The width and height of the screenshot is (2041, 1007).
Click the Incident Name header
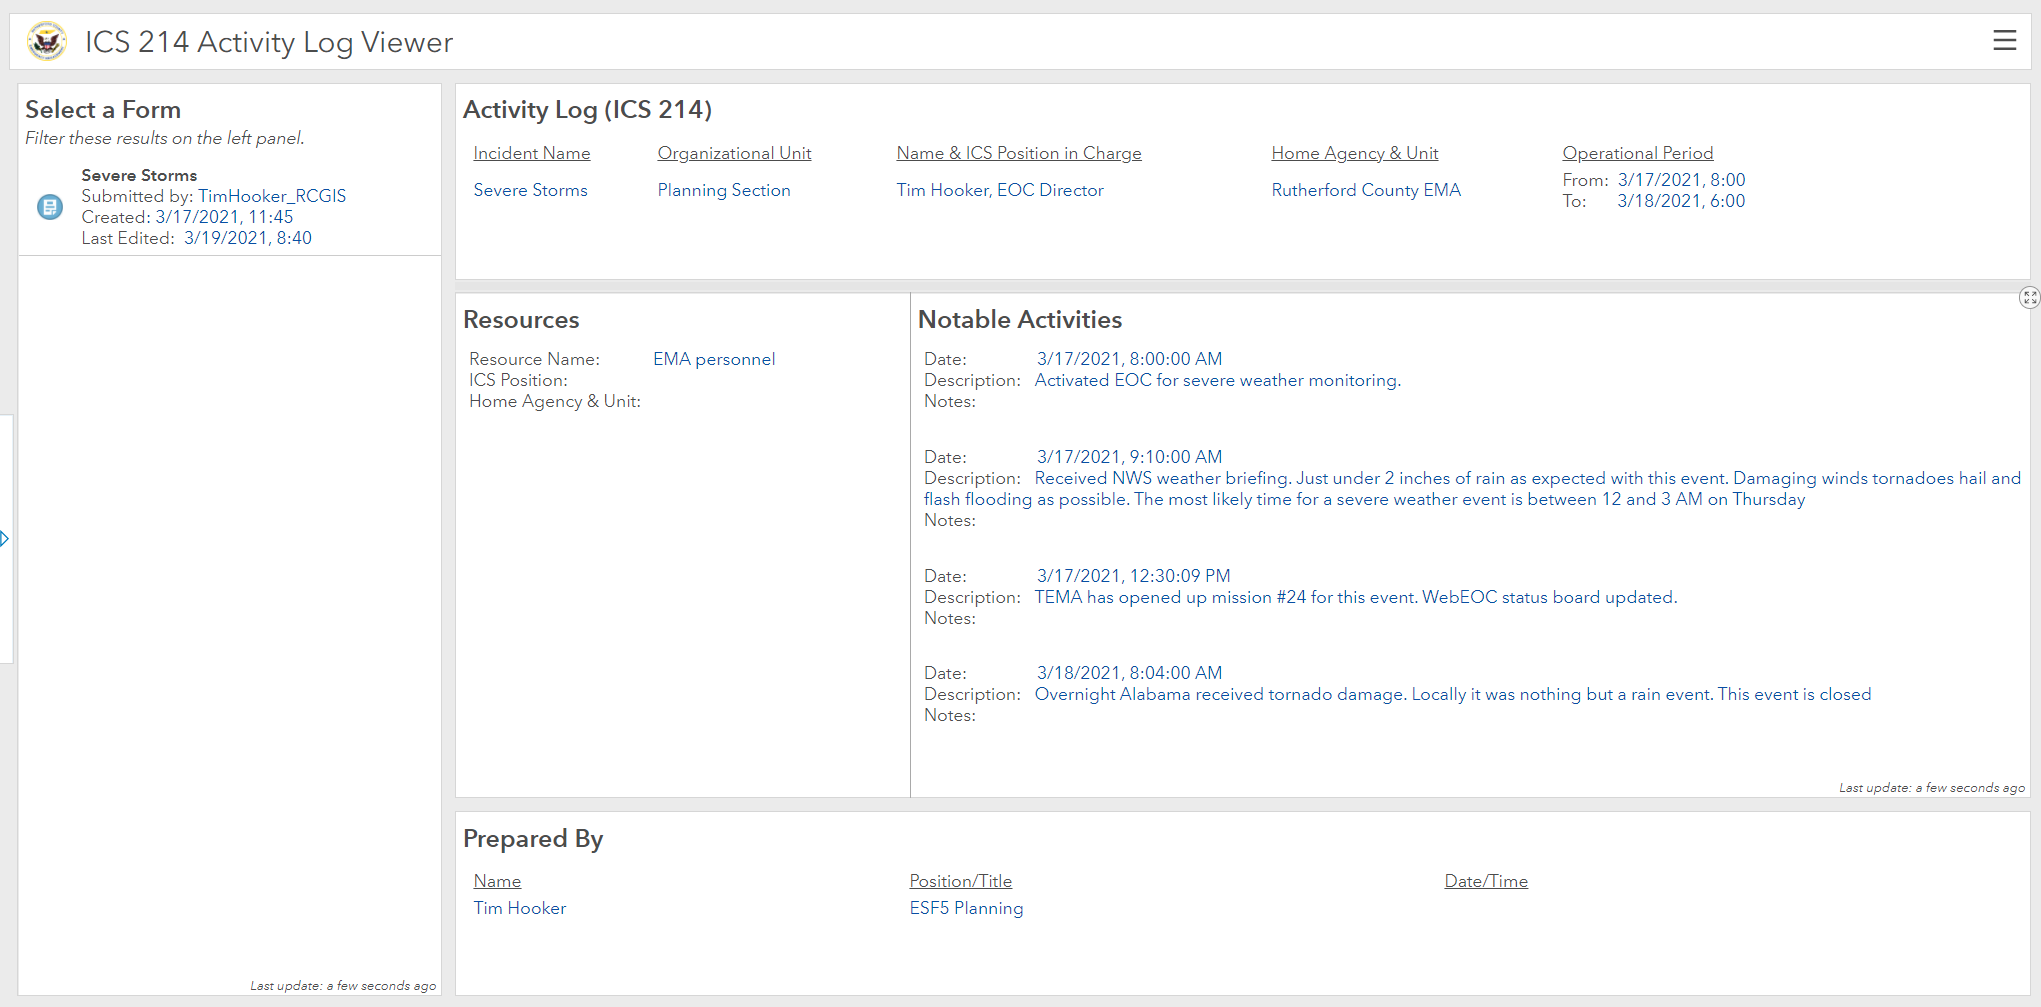tap(531, 153)
